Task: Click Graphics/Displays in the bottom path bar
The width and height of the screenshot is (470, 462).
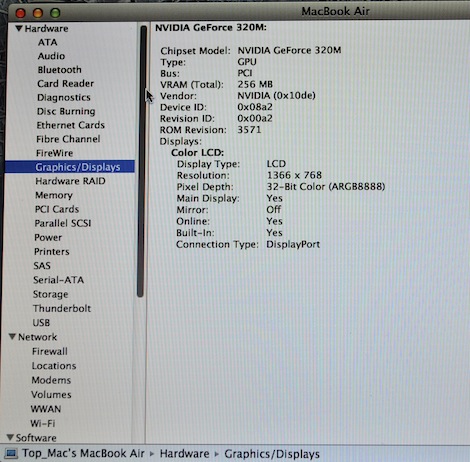Action: [272, 454]
